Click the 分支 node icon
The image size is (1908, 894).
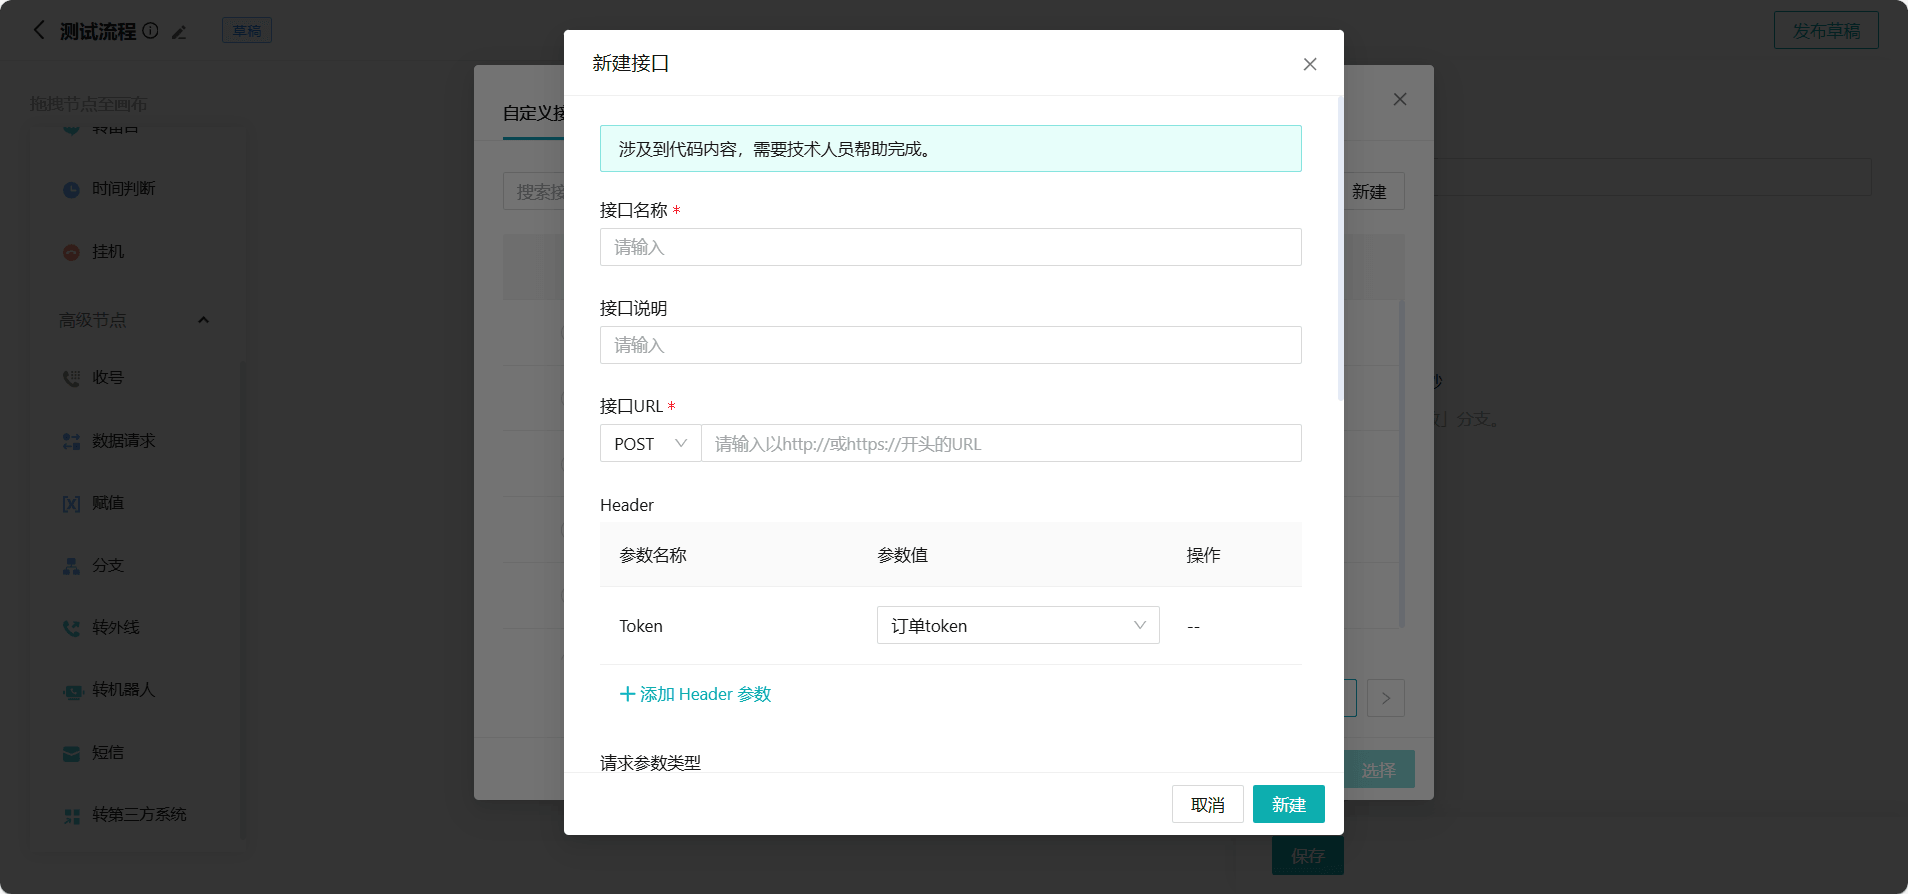click(71, 566)
